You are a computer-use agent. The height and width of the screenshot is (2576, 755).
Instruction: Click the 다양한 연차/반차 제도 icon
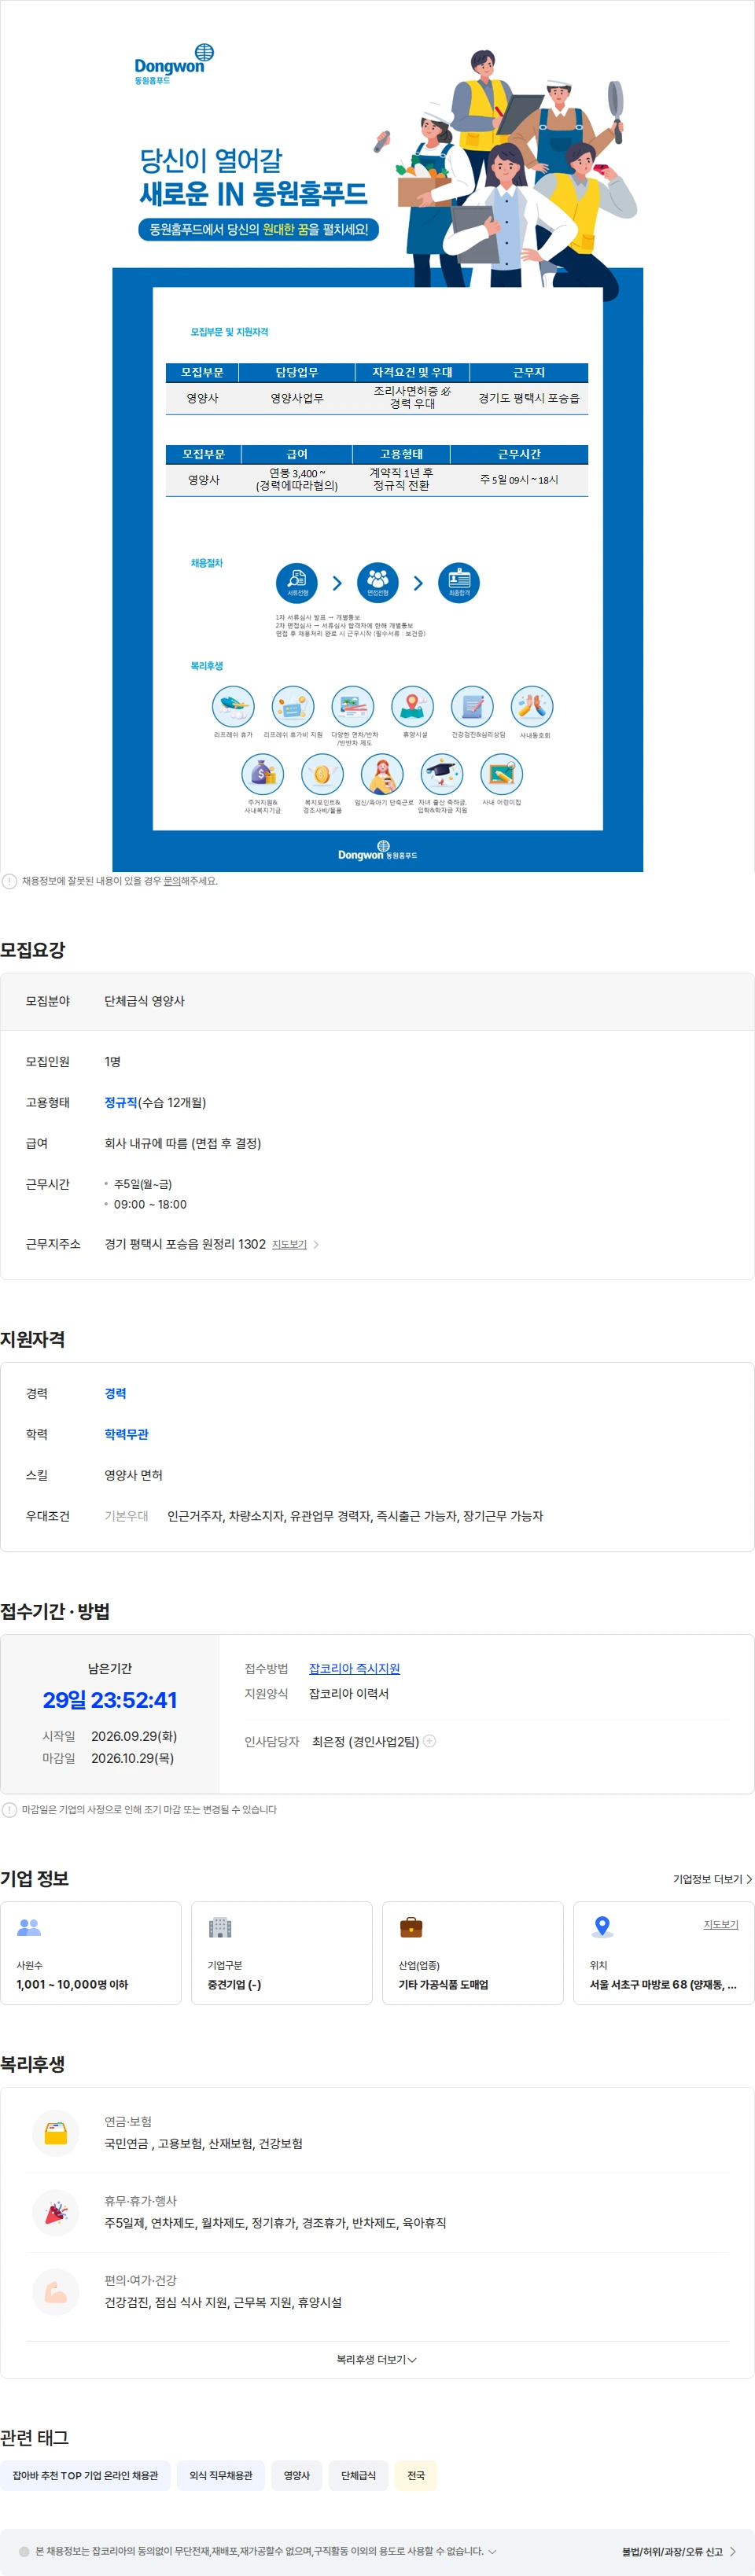[x=353, y=706]
